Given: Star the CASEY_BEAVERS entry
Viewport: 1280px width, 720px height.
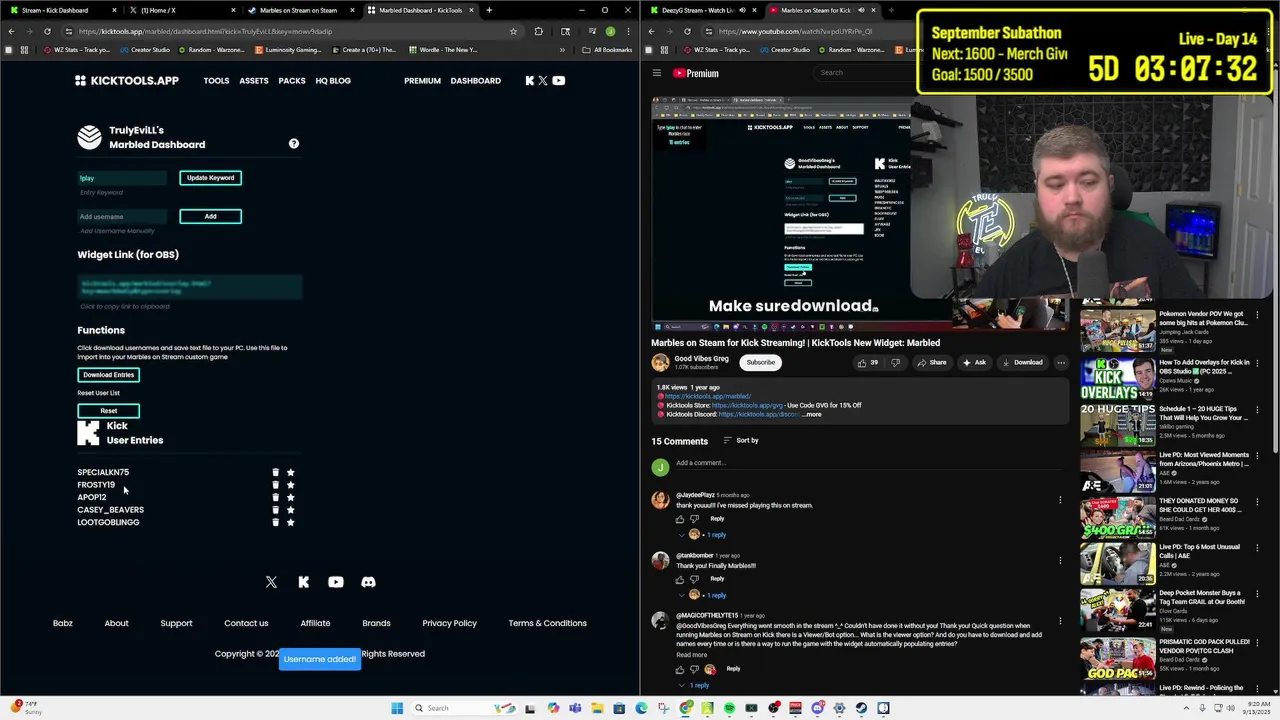Looking at the screenshot, I should [x=291, y=510].
